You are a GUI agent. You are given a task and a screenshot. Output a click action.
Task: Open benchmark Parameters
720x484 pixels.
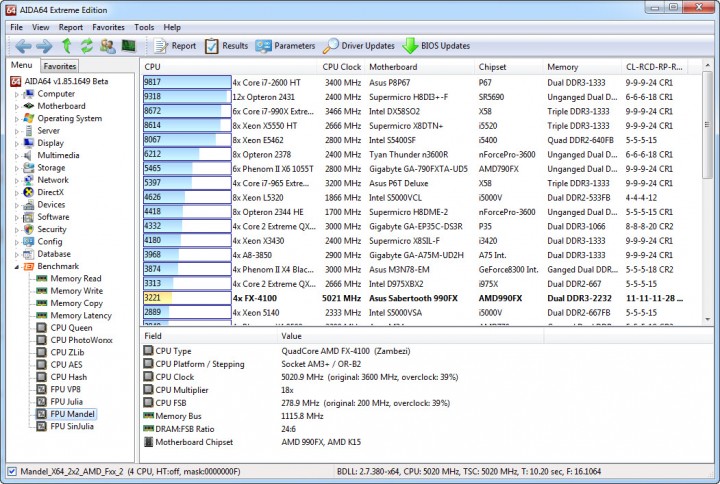(x=285, y=46)
